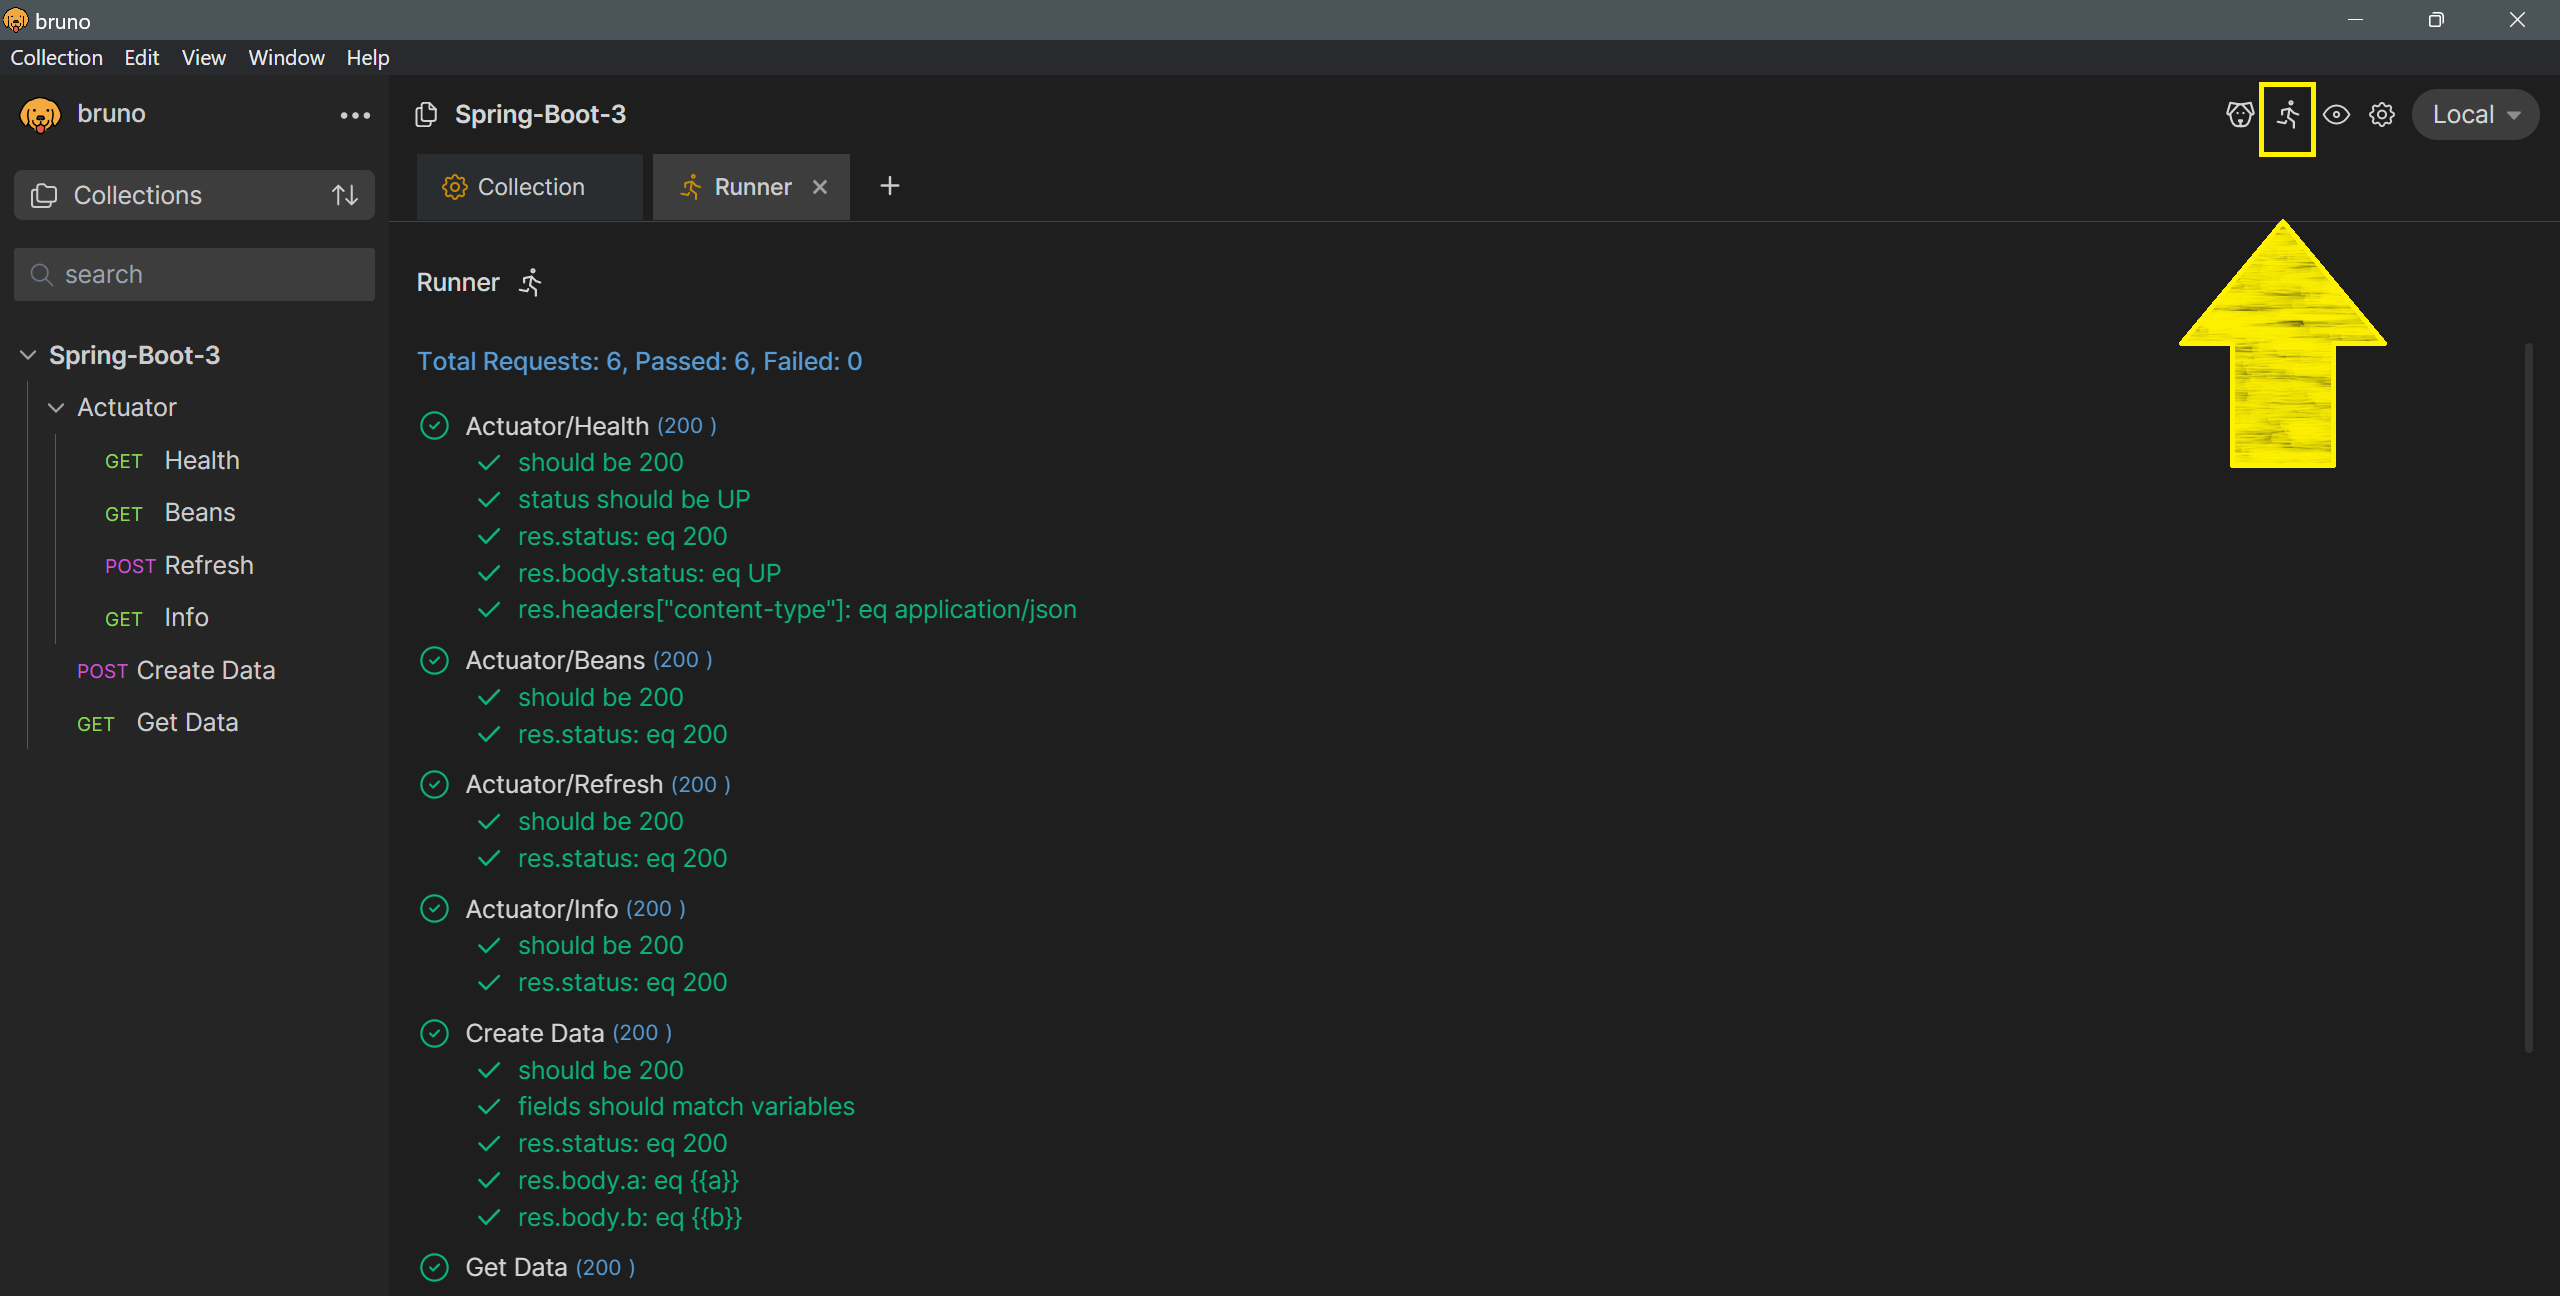Click the pass circle icon for Actuator/Refresh
This screenshot has width=2560, height=1296.
click(x=434, y=785)
